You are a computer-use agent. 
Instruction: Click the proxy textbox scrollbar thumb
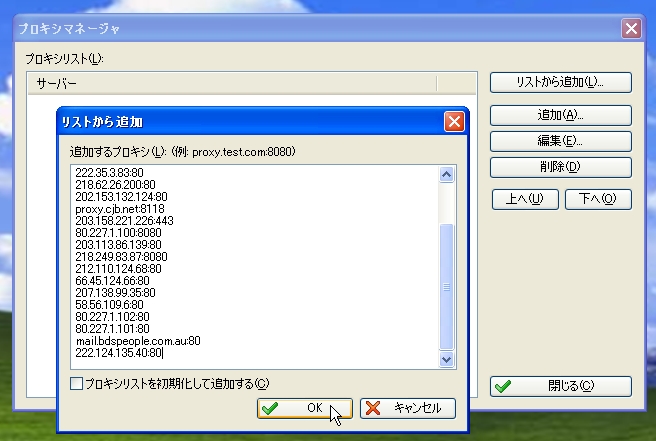click(x=446, y=287)
